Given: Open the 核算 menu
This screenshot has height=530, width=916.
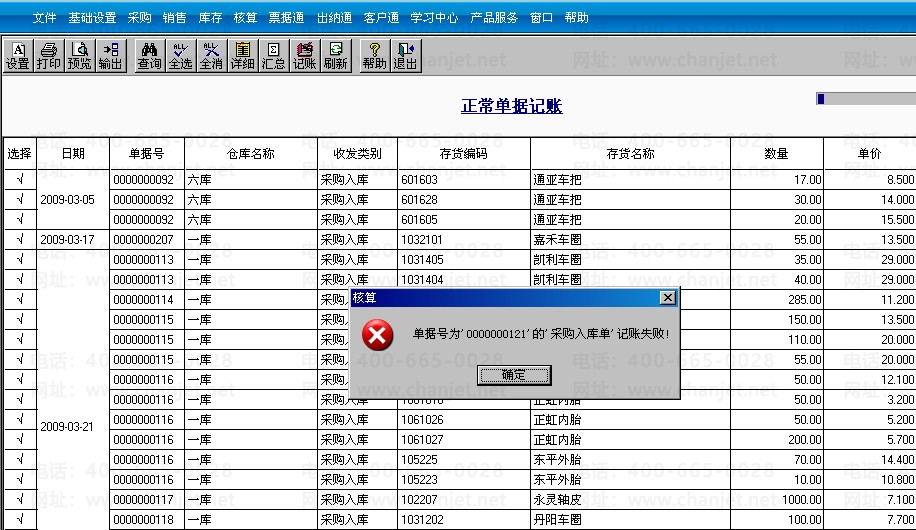Looking at the screenshot, I should [245, 18].
